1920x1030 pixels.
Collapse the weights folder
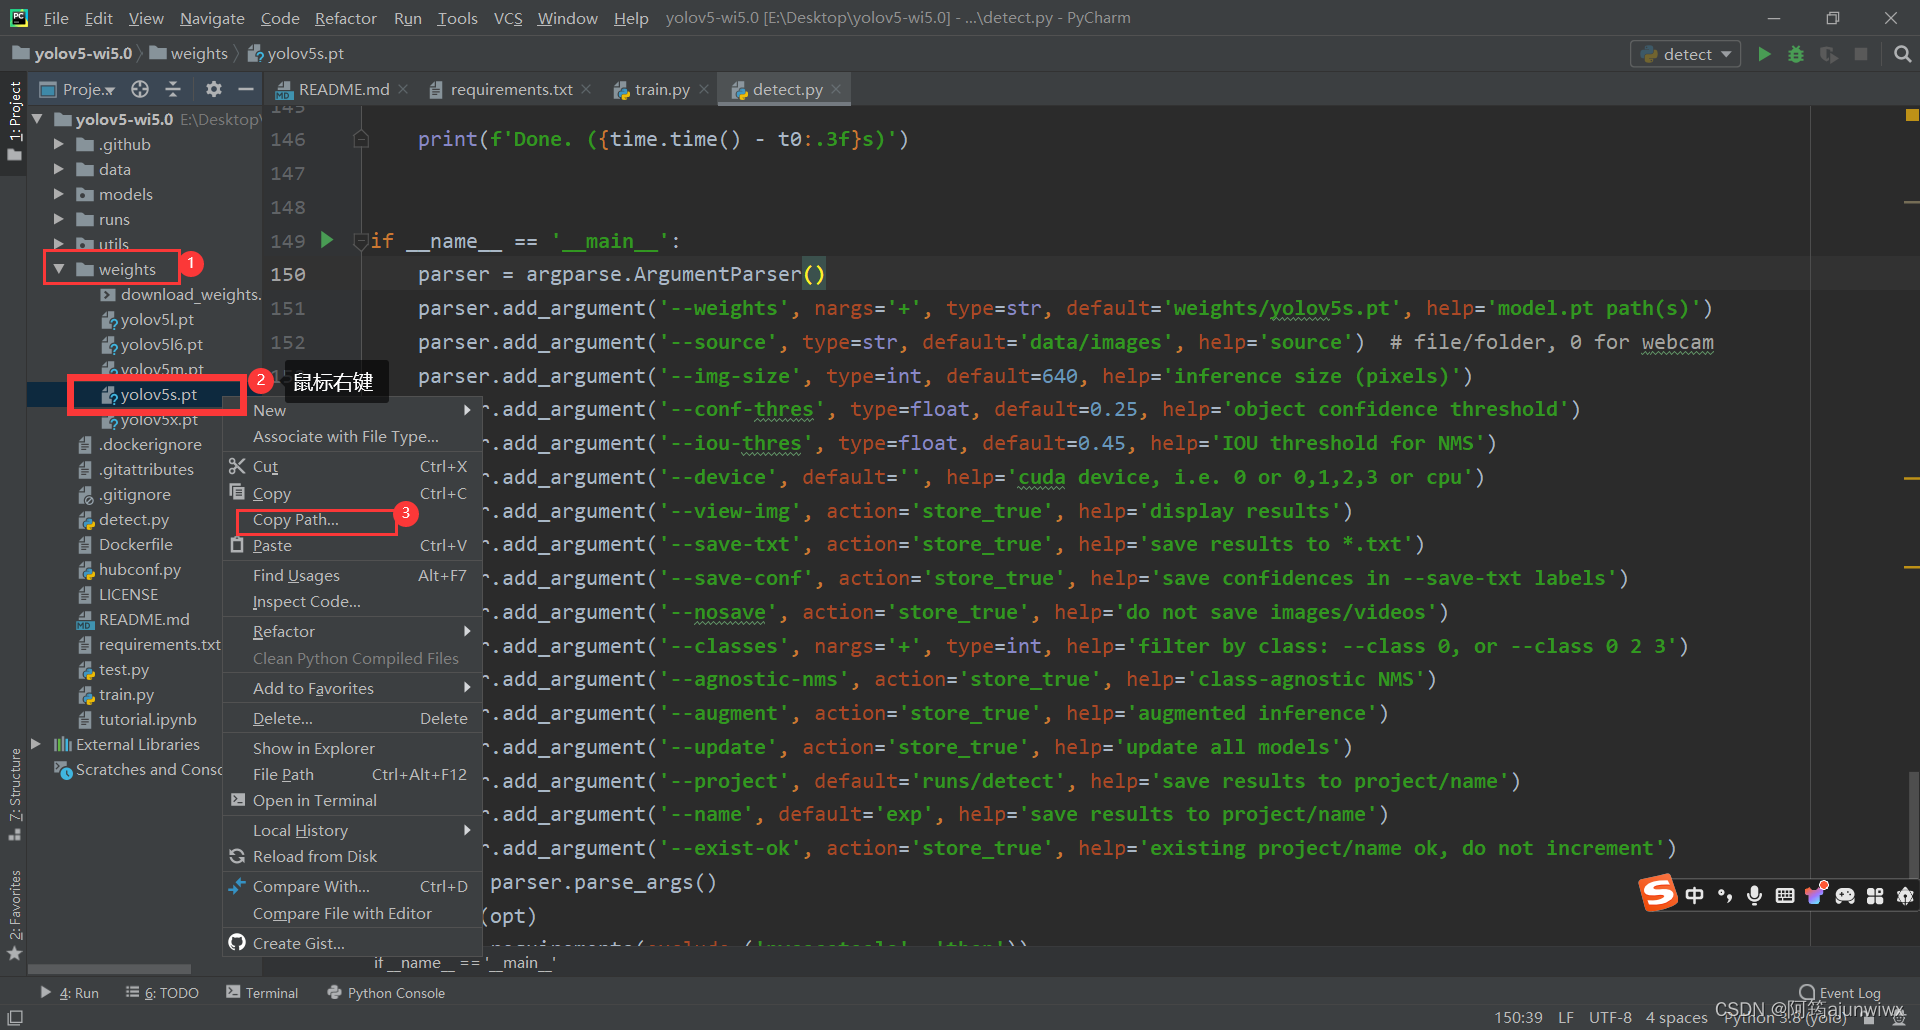59,269
